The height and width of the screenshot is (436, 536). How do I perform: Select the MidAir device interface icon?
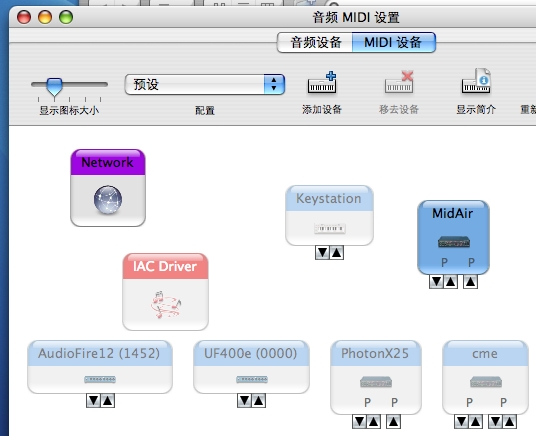coord(454,242)
